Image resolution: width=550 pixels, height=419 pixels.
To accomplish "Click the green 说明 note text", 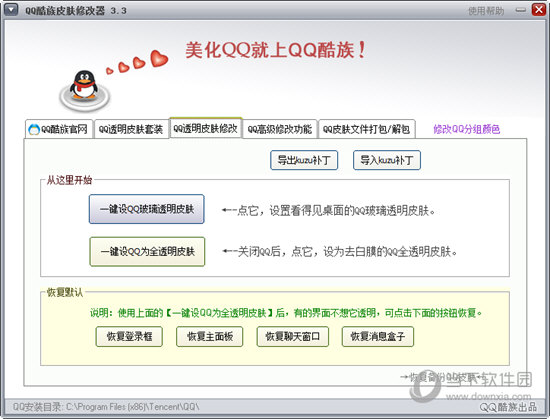I will pos(286,312).
